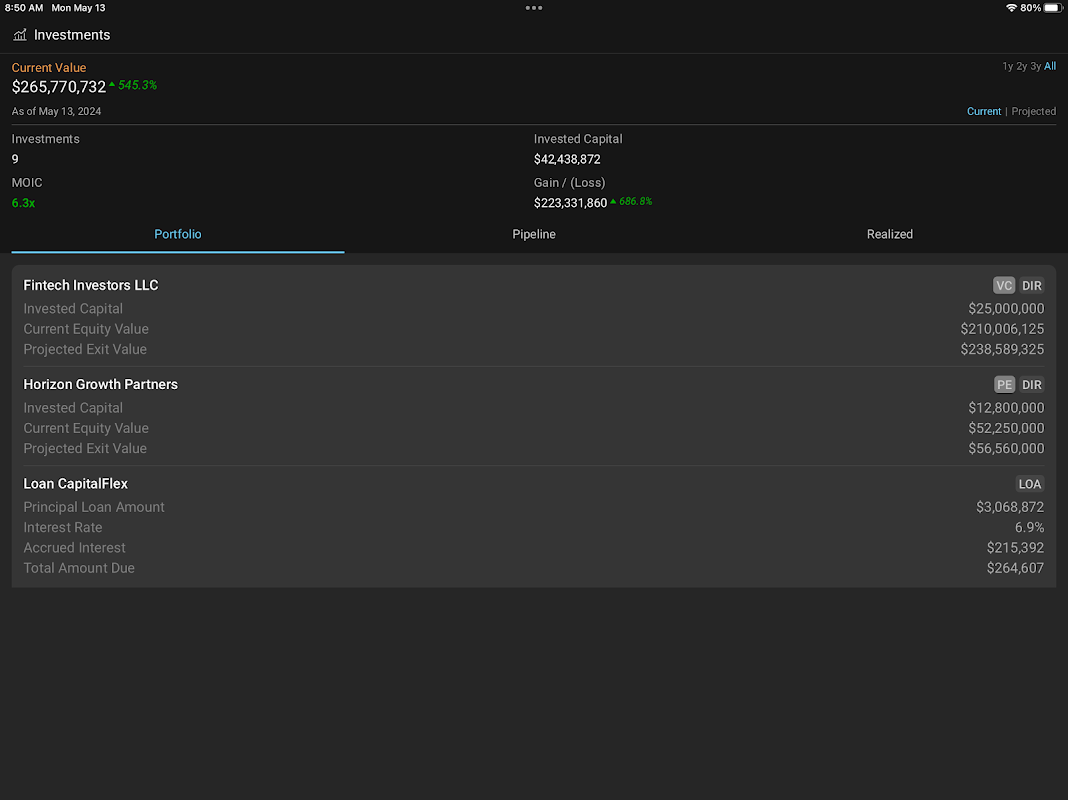1068x800 pixels.
Task: Tap the $215,392 accrued interest value
Action: tap(1015, 548)
